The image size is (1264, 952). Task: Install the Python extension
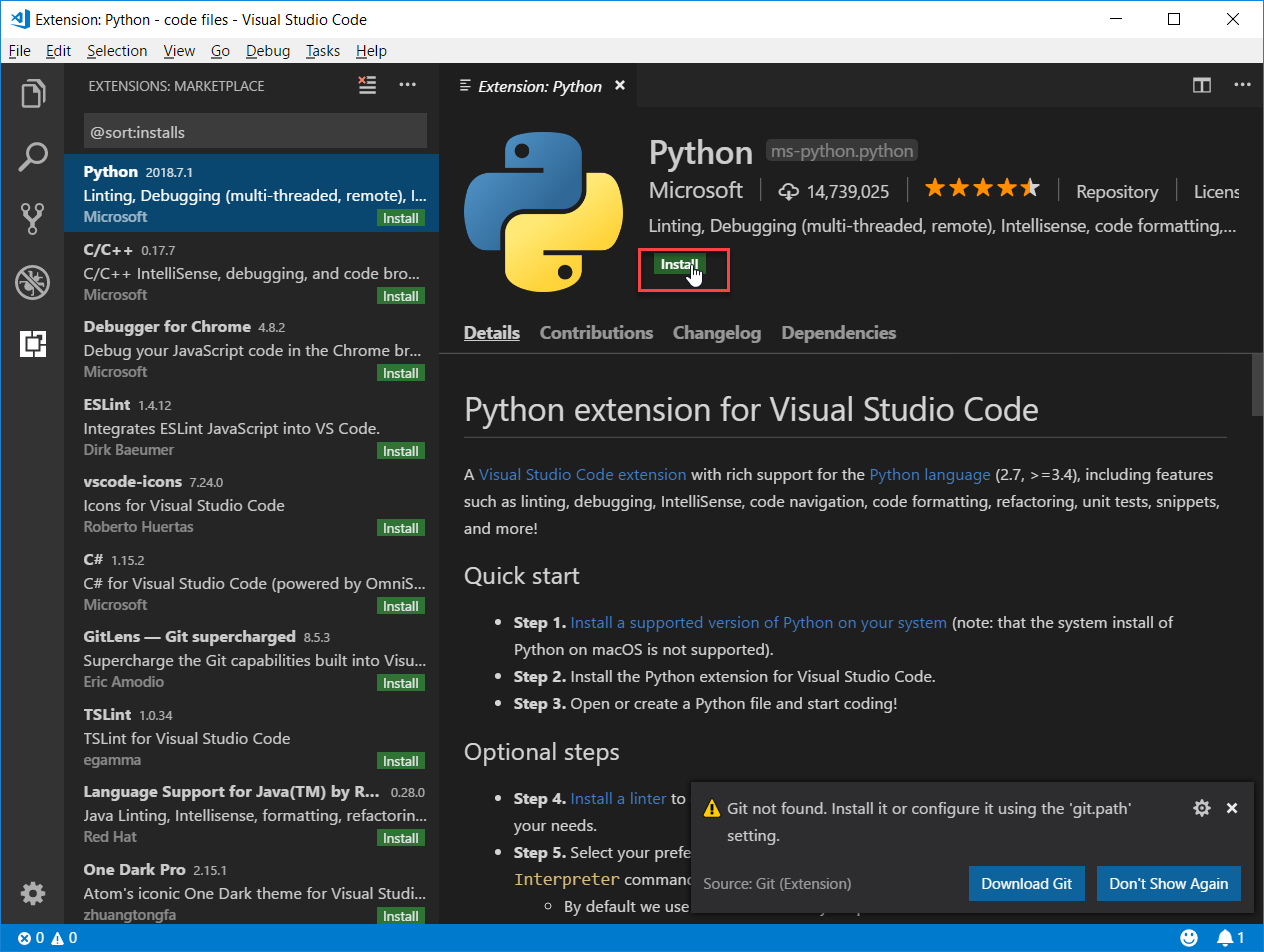tap(679, 264)
